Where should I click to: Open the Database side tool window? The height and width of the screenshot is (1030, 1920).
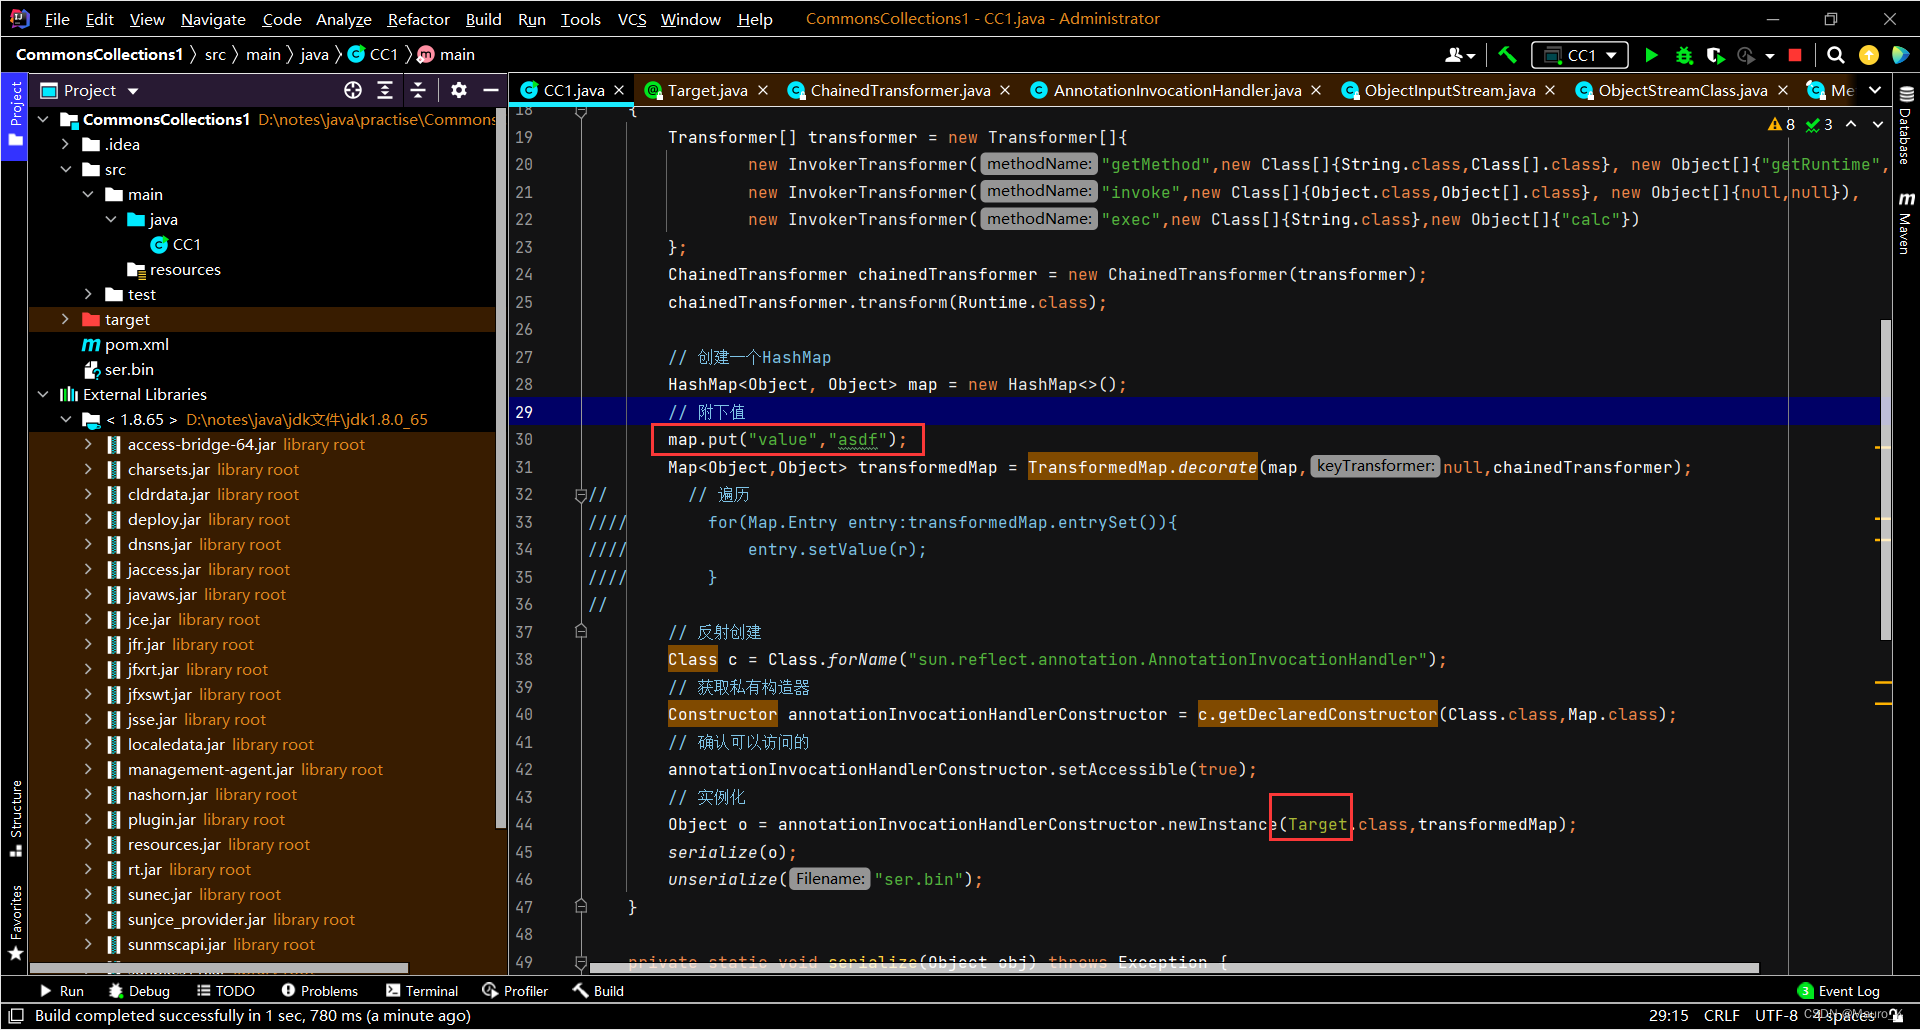[1906, 124]
